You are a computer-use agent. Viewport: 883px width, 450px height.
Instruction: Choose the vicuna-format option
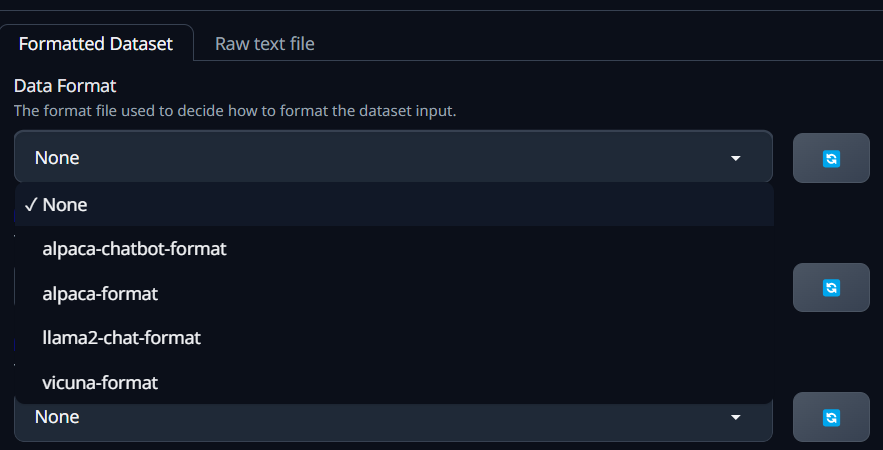100,382
